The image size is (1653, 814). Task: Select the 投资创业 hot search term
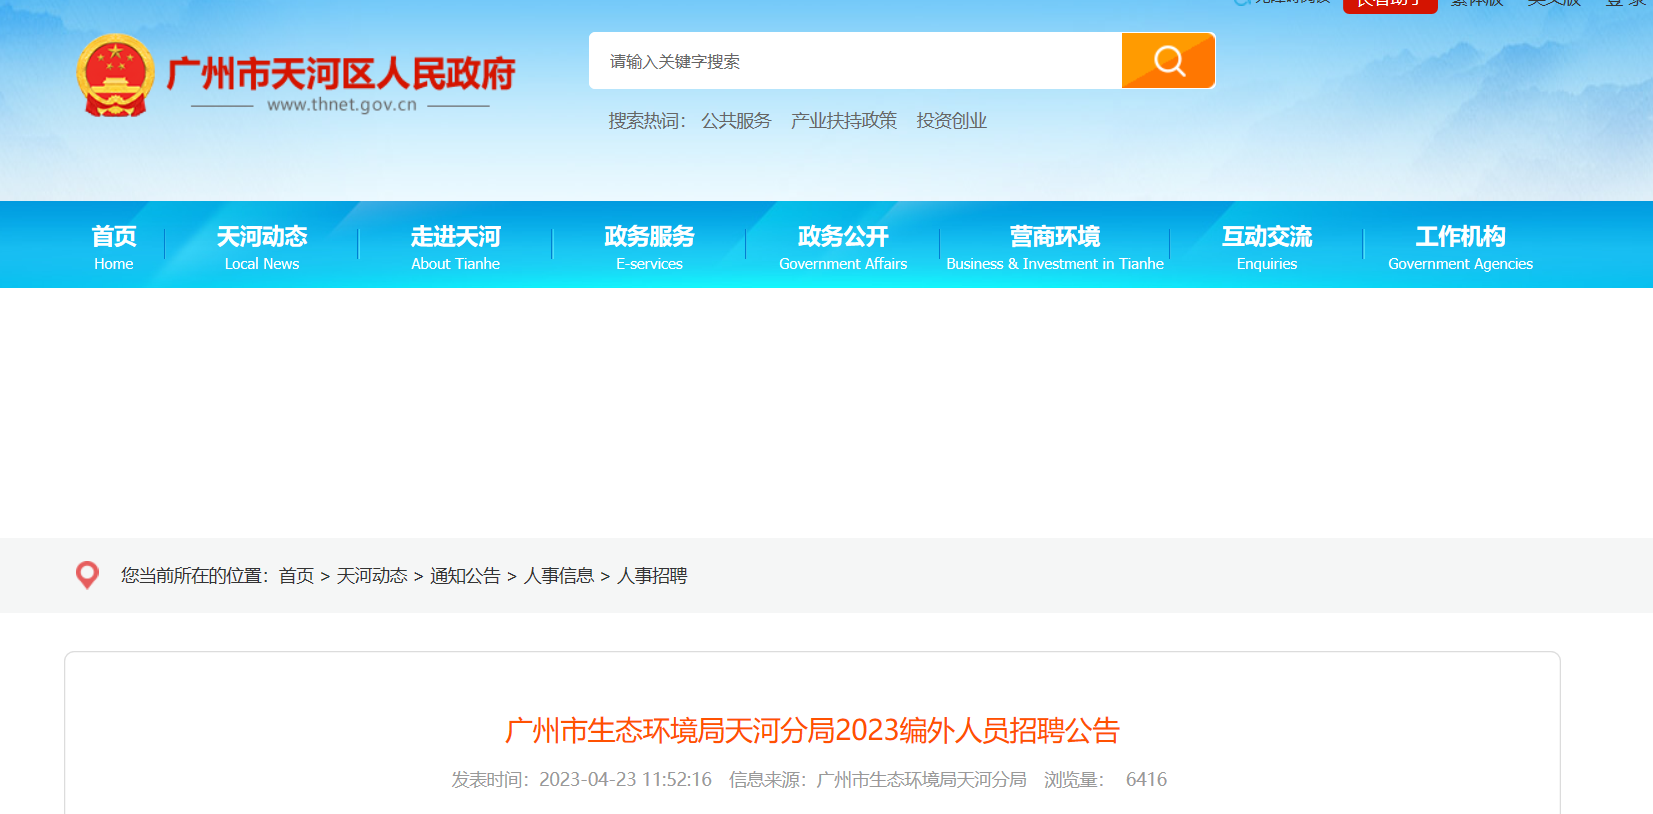952,121
